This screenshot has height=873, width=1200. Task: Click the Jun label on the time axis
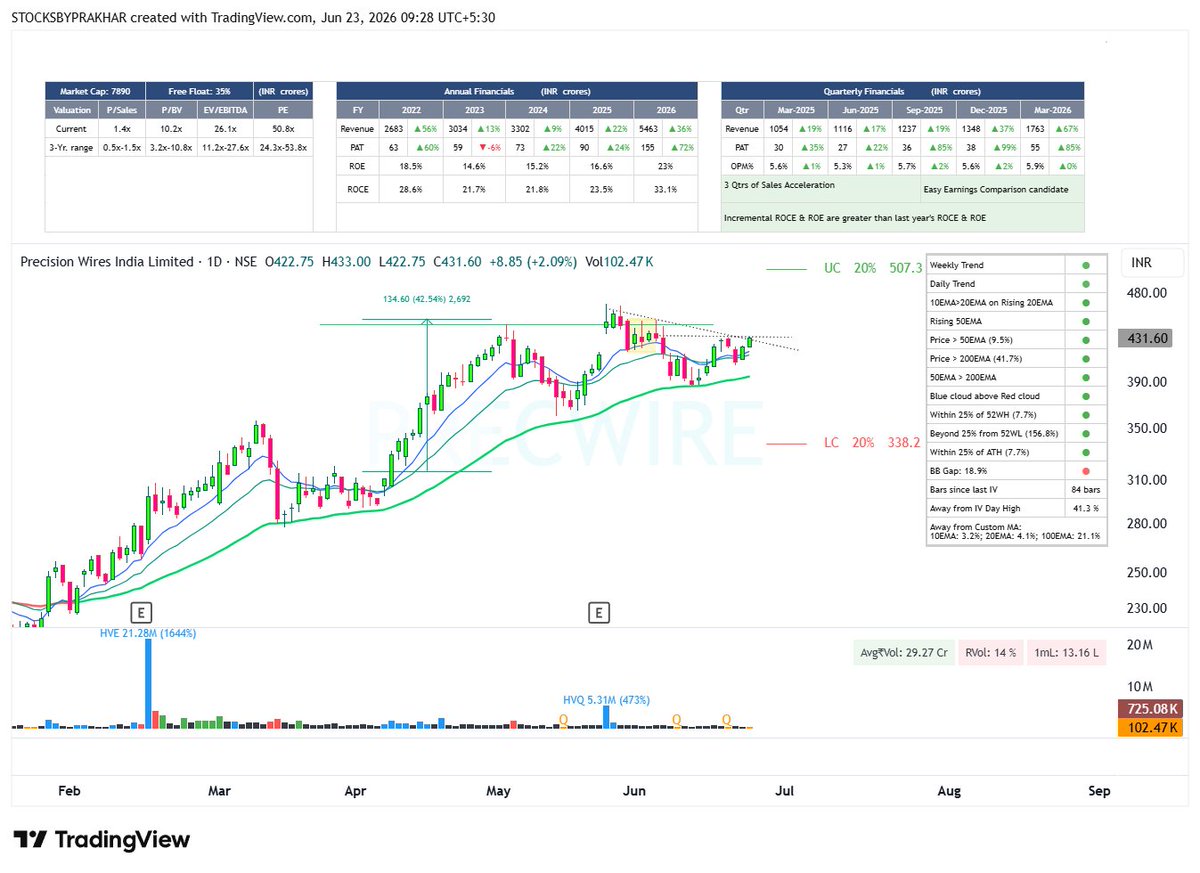(x=634, y=791)
